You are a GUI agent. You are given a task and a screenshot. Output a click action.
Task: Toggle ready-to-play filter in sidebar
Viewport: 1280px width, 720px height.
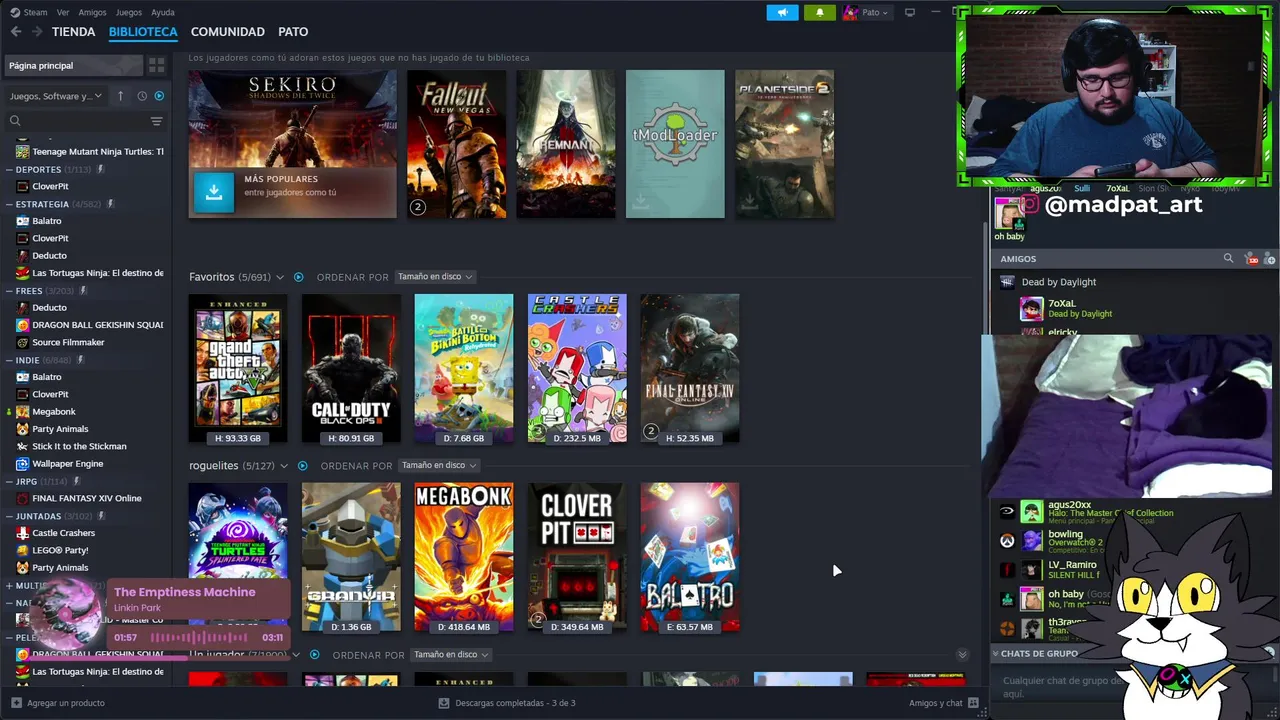(x=159, y=96)
